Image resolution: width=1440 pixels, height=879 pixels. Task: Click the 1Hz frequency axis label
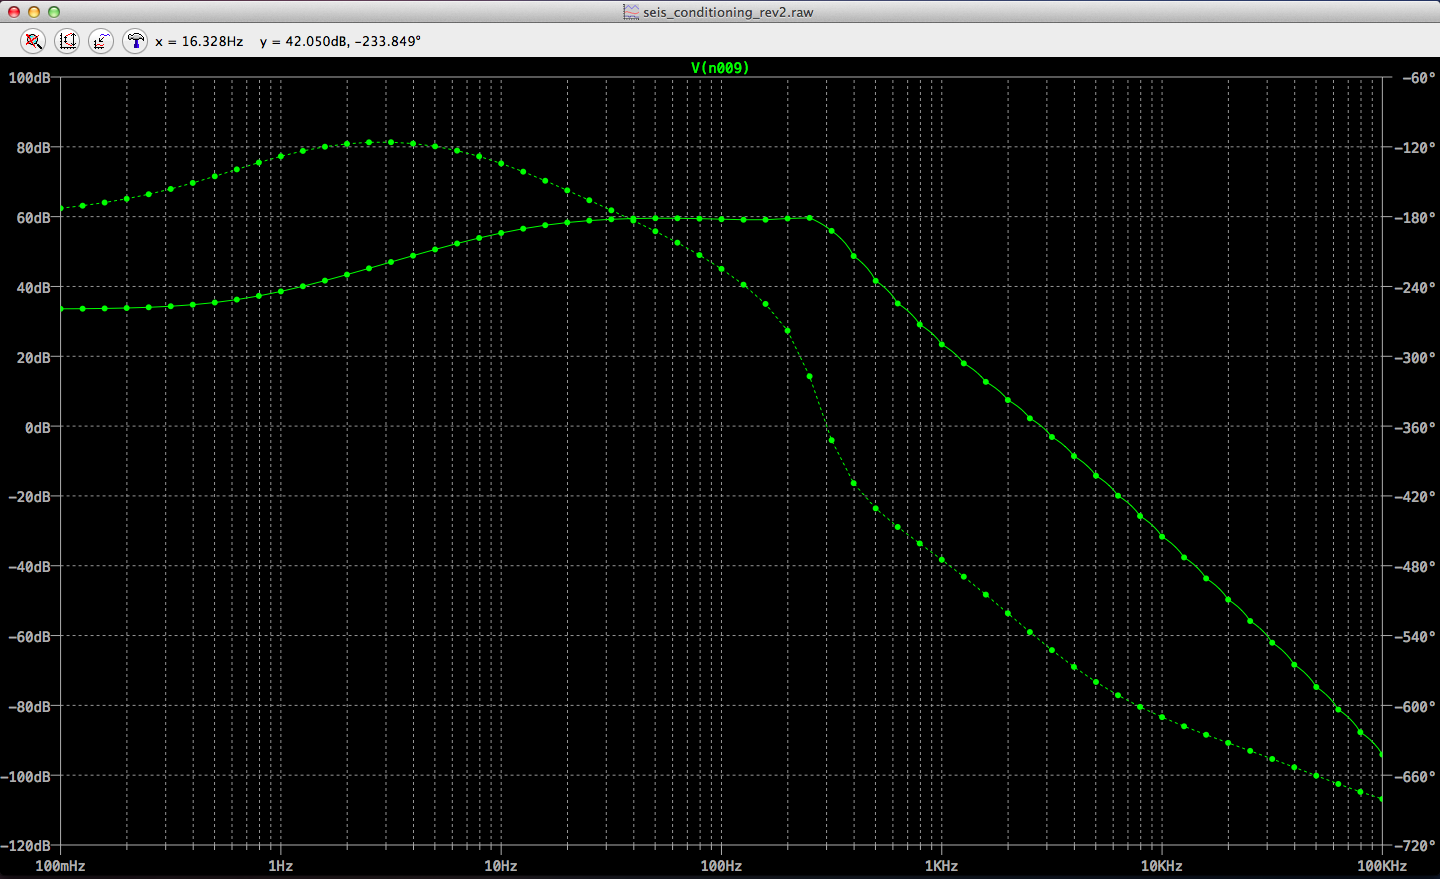pyautogui.click(x=280, y=866)
